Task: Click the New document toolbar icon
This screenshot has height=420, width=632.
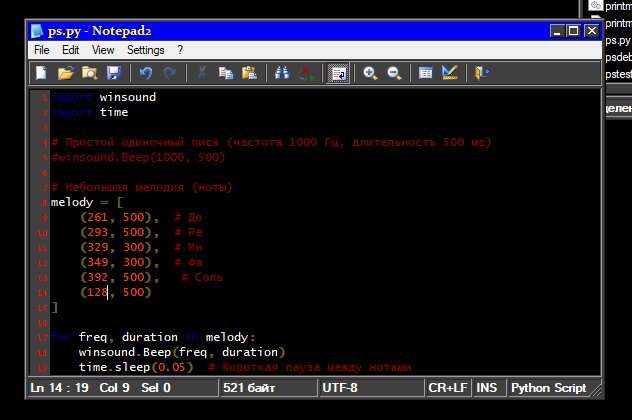Action: coord(41,73)
